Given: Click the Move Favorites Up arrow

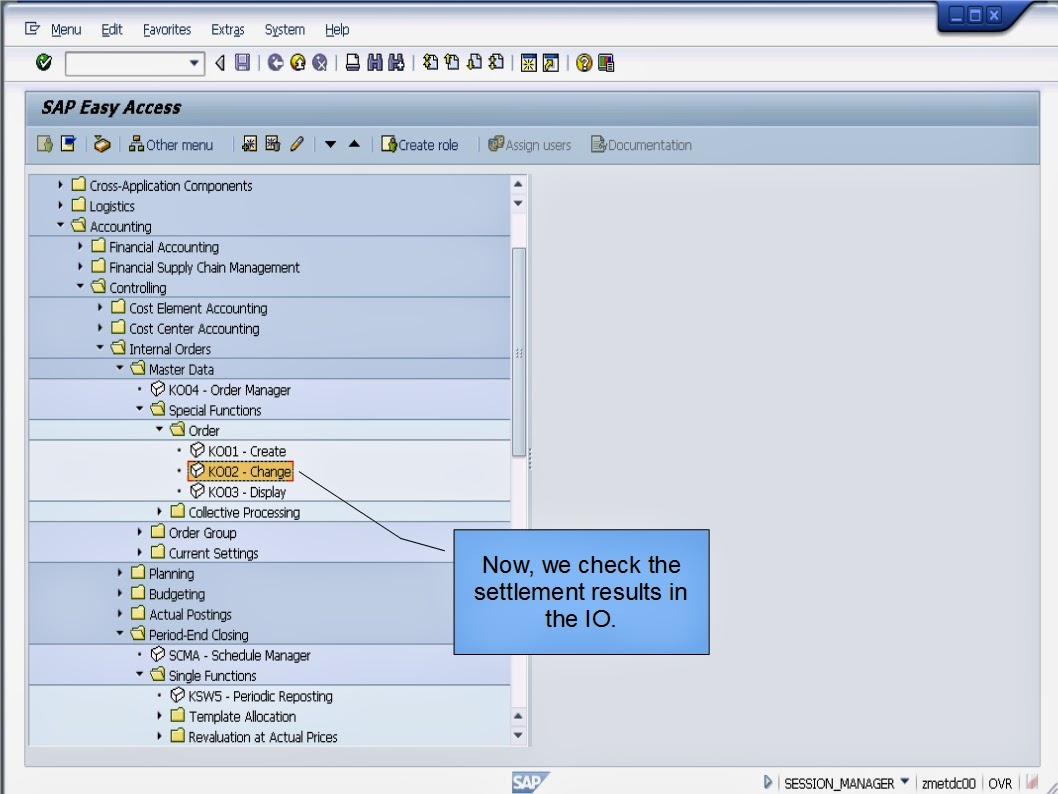Looking at the screenshot, I should [x=354, y=144].
